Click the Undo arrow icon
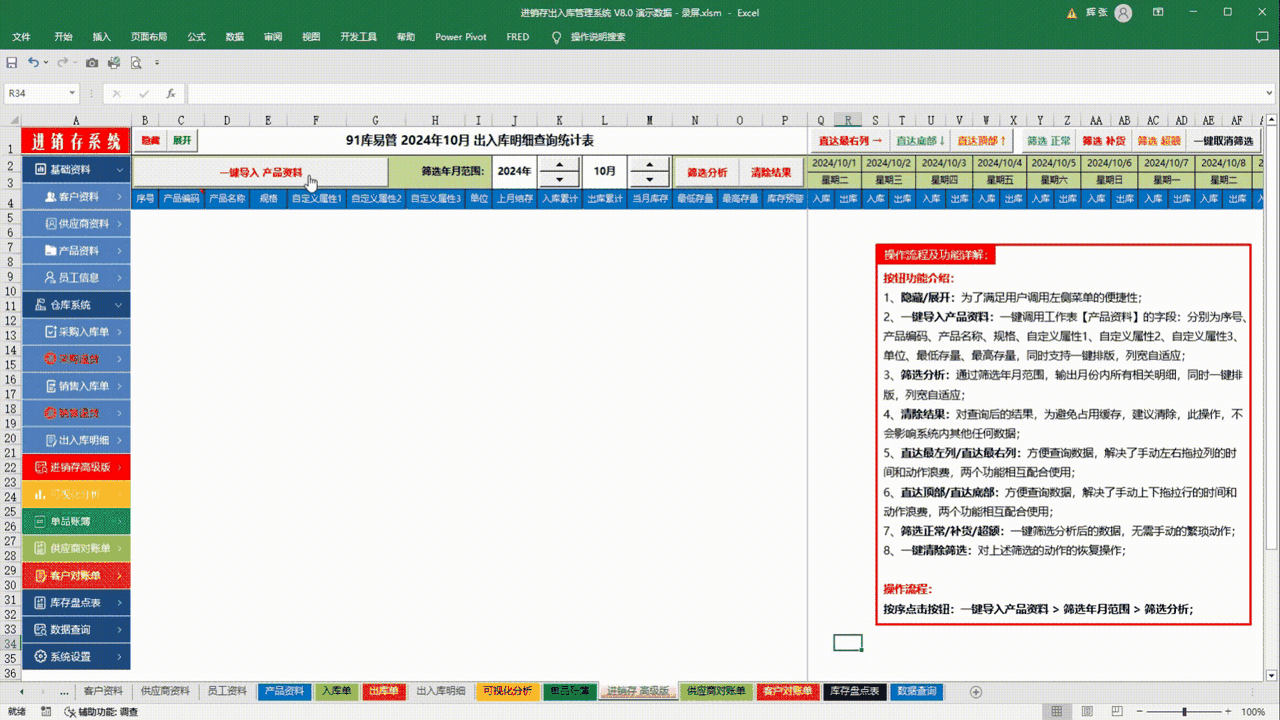 (33, 62)
